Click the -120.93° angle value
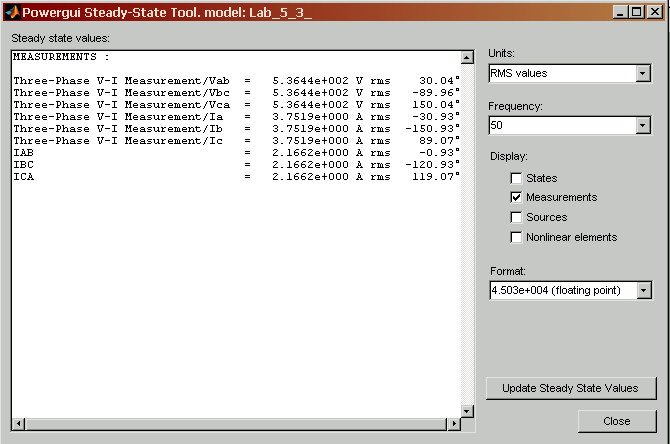Image resolution: width=670 pixels, height=444 pixels. coord(432,165)
